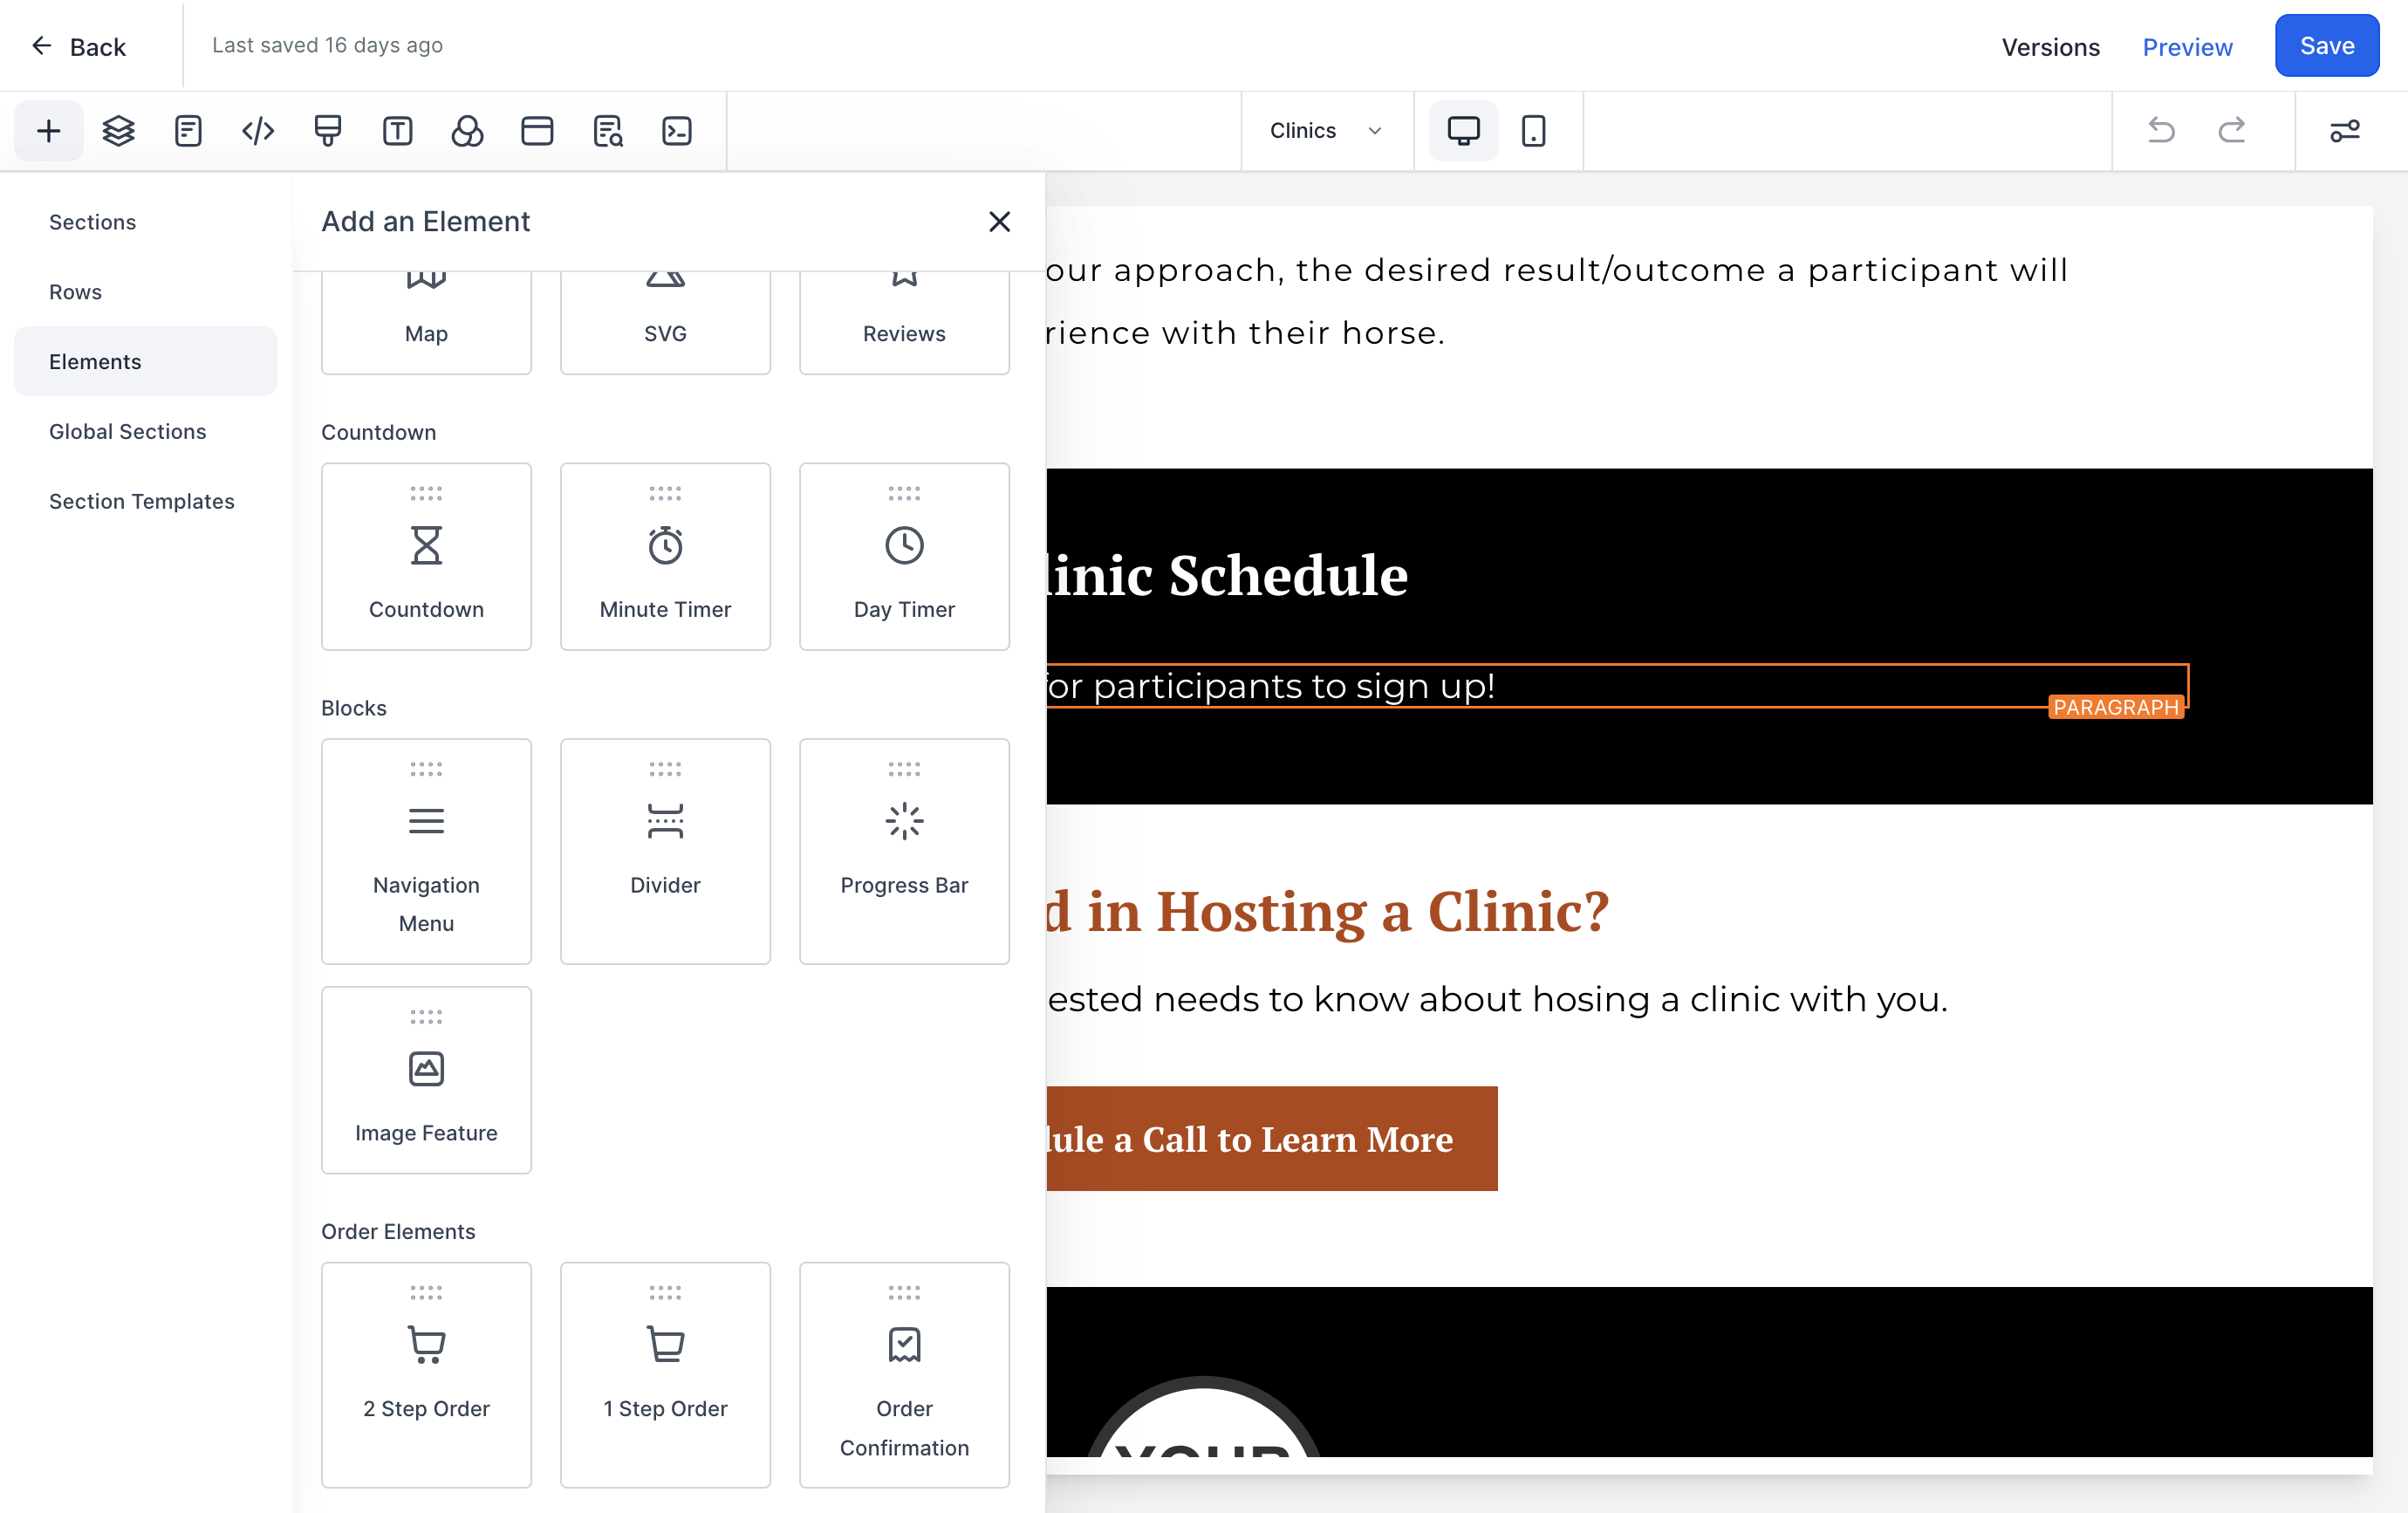Click the overlapping circles colors icon
Viewport: 2408px width, 1513px height.
coord(467,131)
